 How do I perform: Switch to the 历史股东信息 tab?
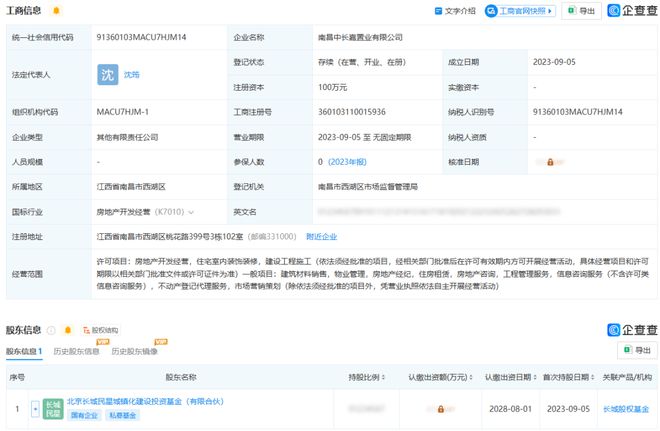tap(76, 351)
